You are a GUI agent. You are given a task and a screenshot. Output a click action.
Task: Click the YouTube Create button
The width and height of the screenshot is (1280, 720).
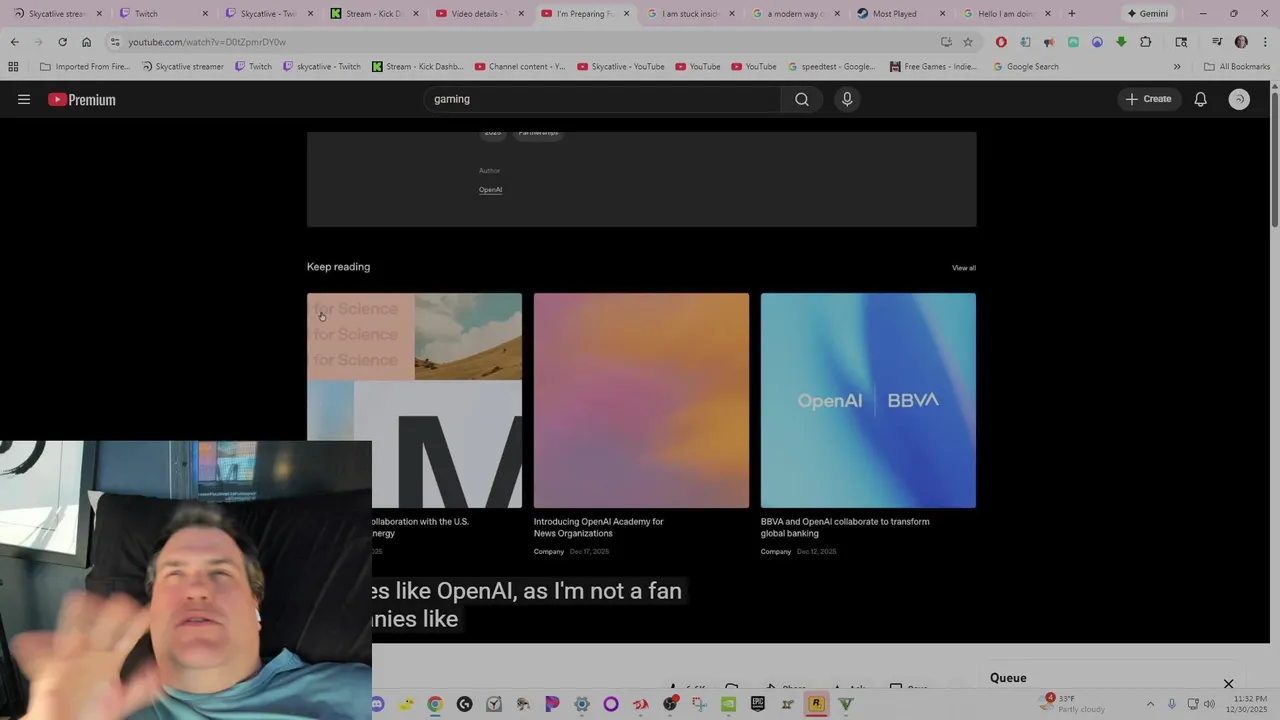pyautogui.click(x=1148, y=99)
